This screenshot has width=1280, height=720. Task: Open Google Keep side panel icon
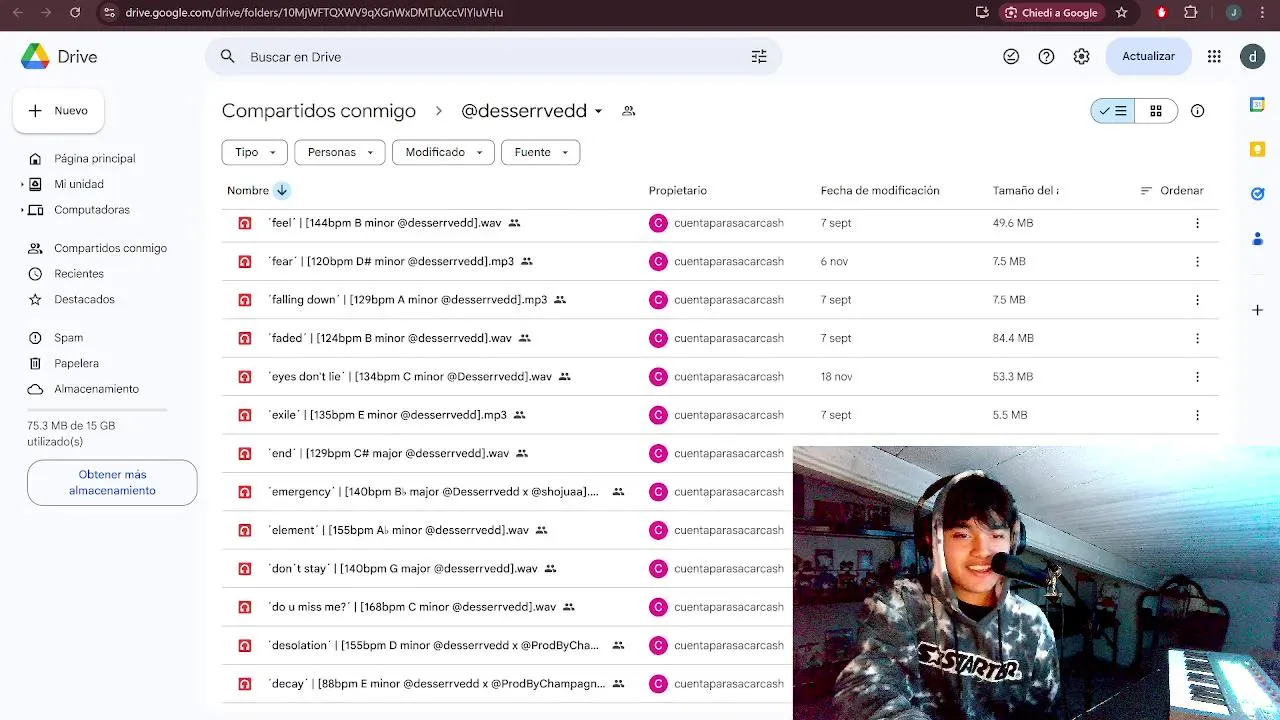click(1258, 149)
